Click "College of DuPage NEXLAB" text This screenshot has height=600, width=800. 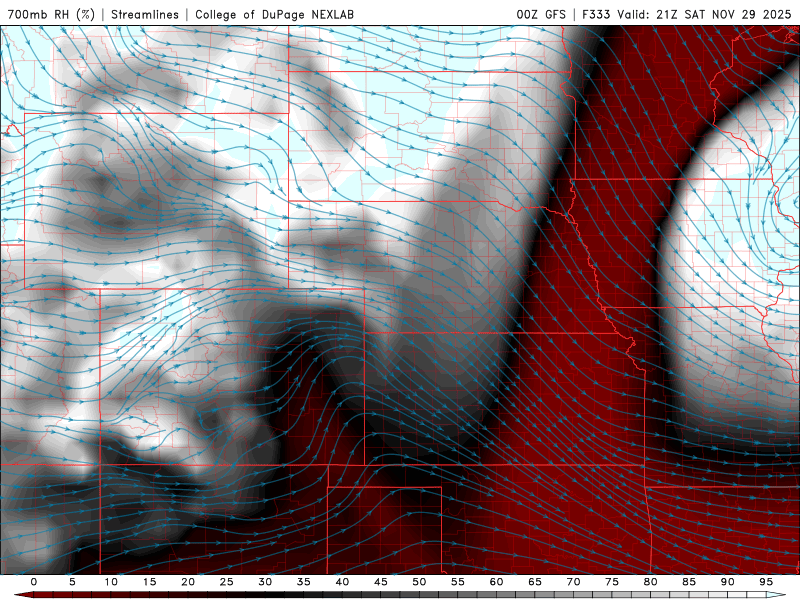tap(274, 14)
